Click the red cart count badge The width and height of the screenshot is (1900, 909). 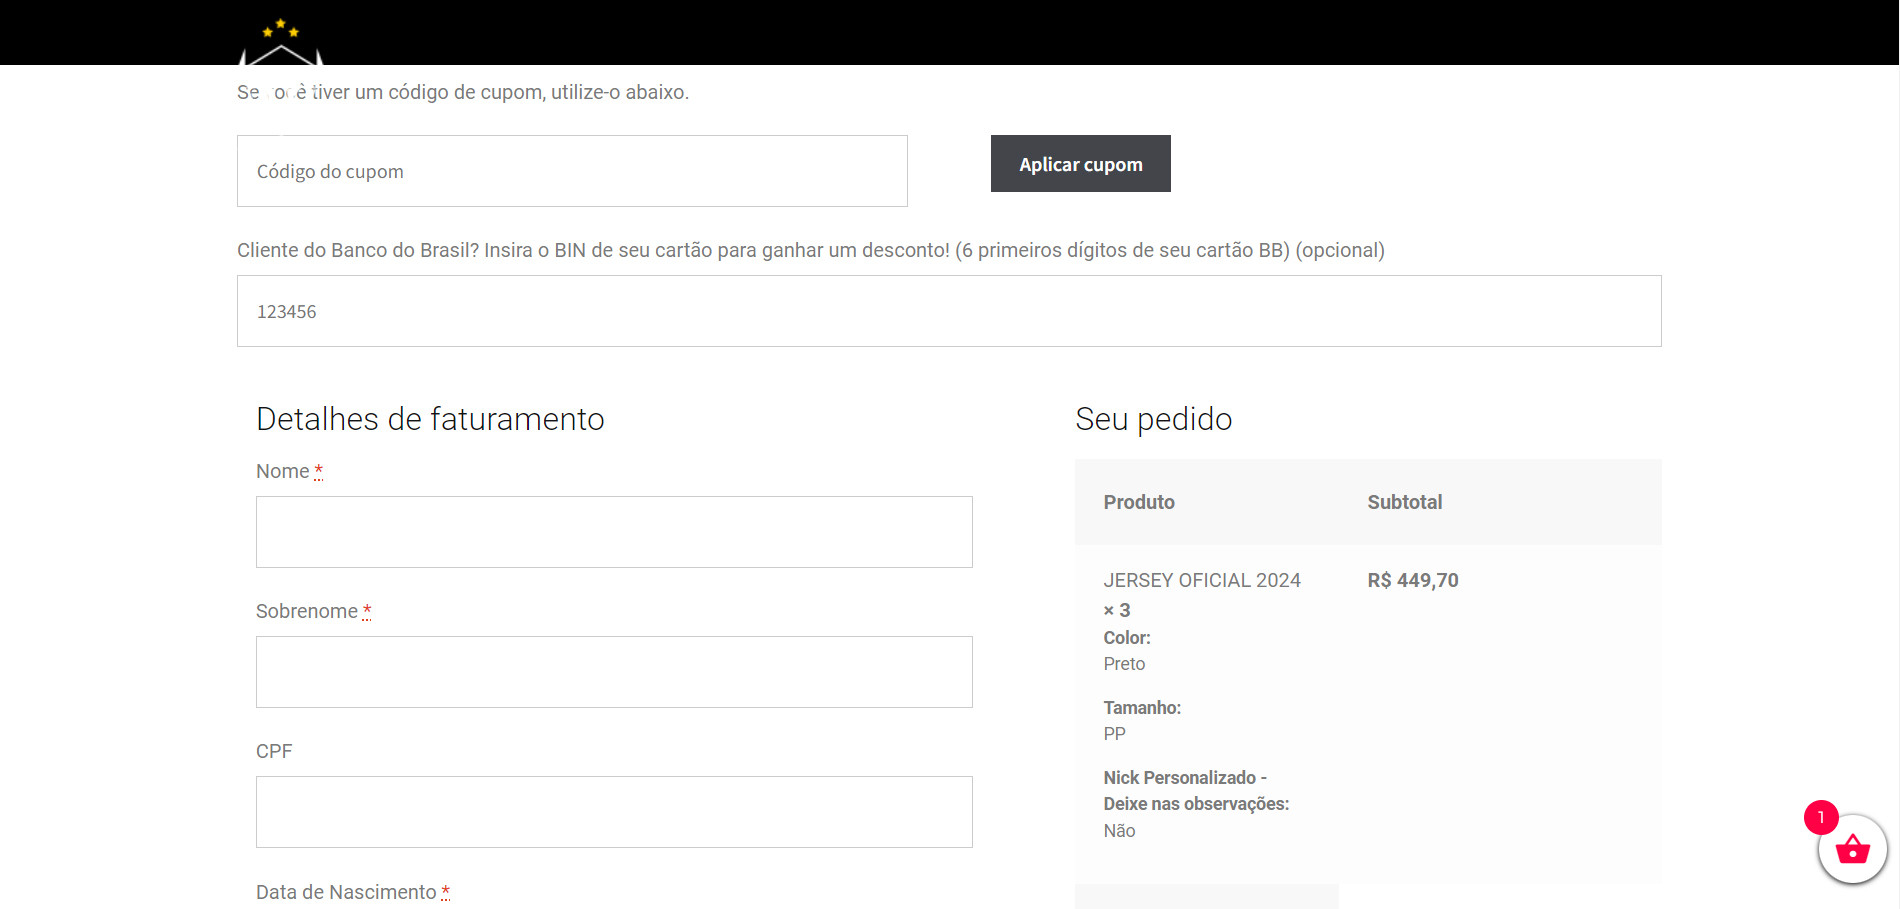click(1821, 817)
